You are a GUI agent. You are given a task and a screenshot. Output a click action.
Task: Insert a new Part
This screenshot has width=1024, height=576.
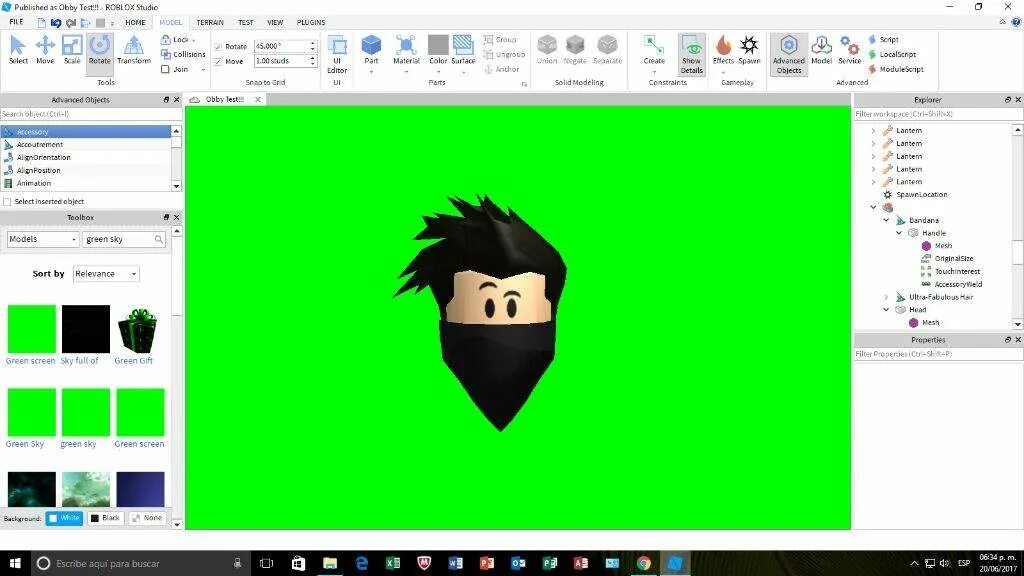click(371, 50)
